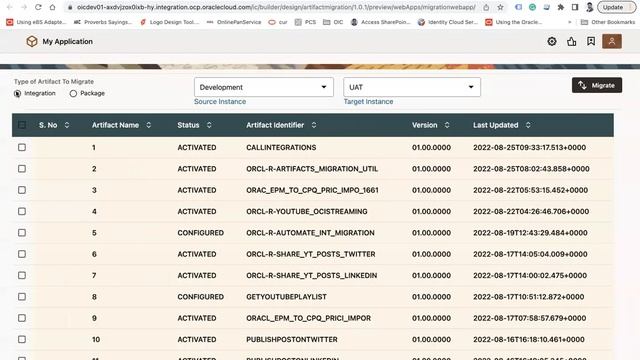Viewport: 640px width, 360px height.
Task: Select the Package radio button
Action: [x=73, y=93]
